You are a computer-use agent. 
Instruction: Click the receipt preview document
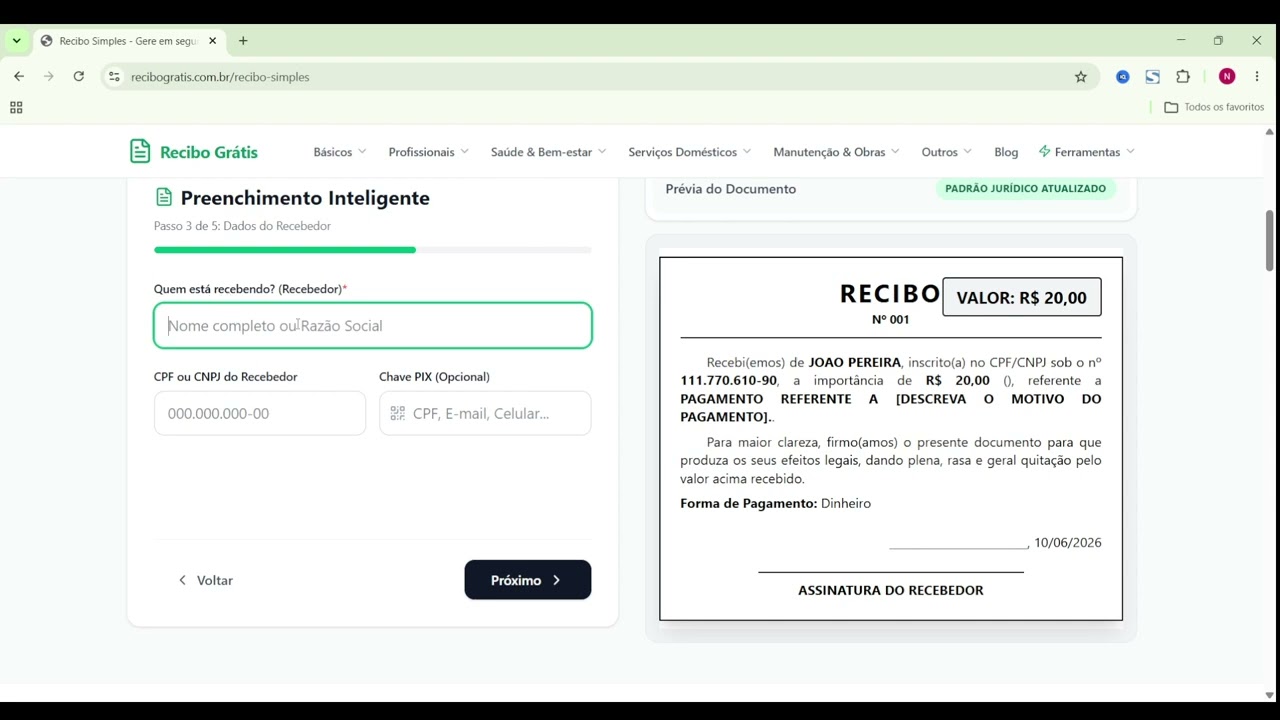[891, 439]
